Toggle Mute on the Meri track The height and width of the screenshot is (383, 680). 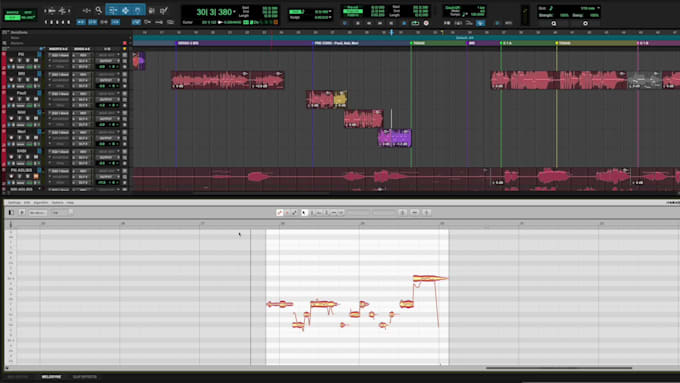tap(36, 137)
